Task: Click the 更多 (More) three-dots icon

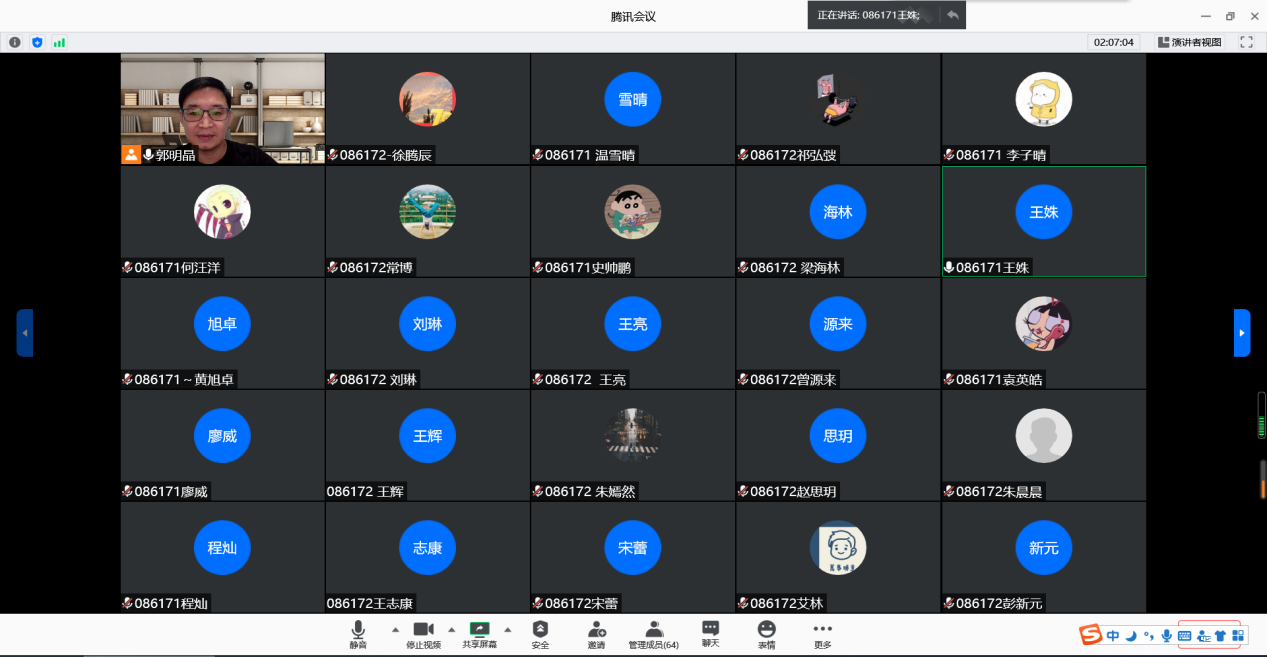Action: [x=822, y=634]
